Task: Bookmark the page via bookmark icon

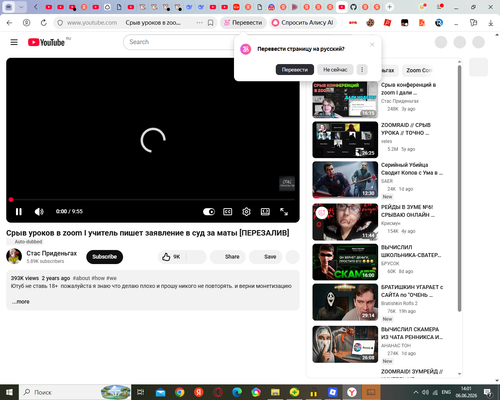Action: point(211,23)
